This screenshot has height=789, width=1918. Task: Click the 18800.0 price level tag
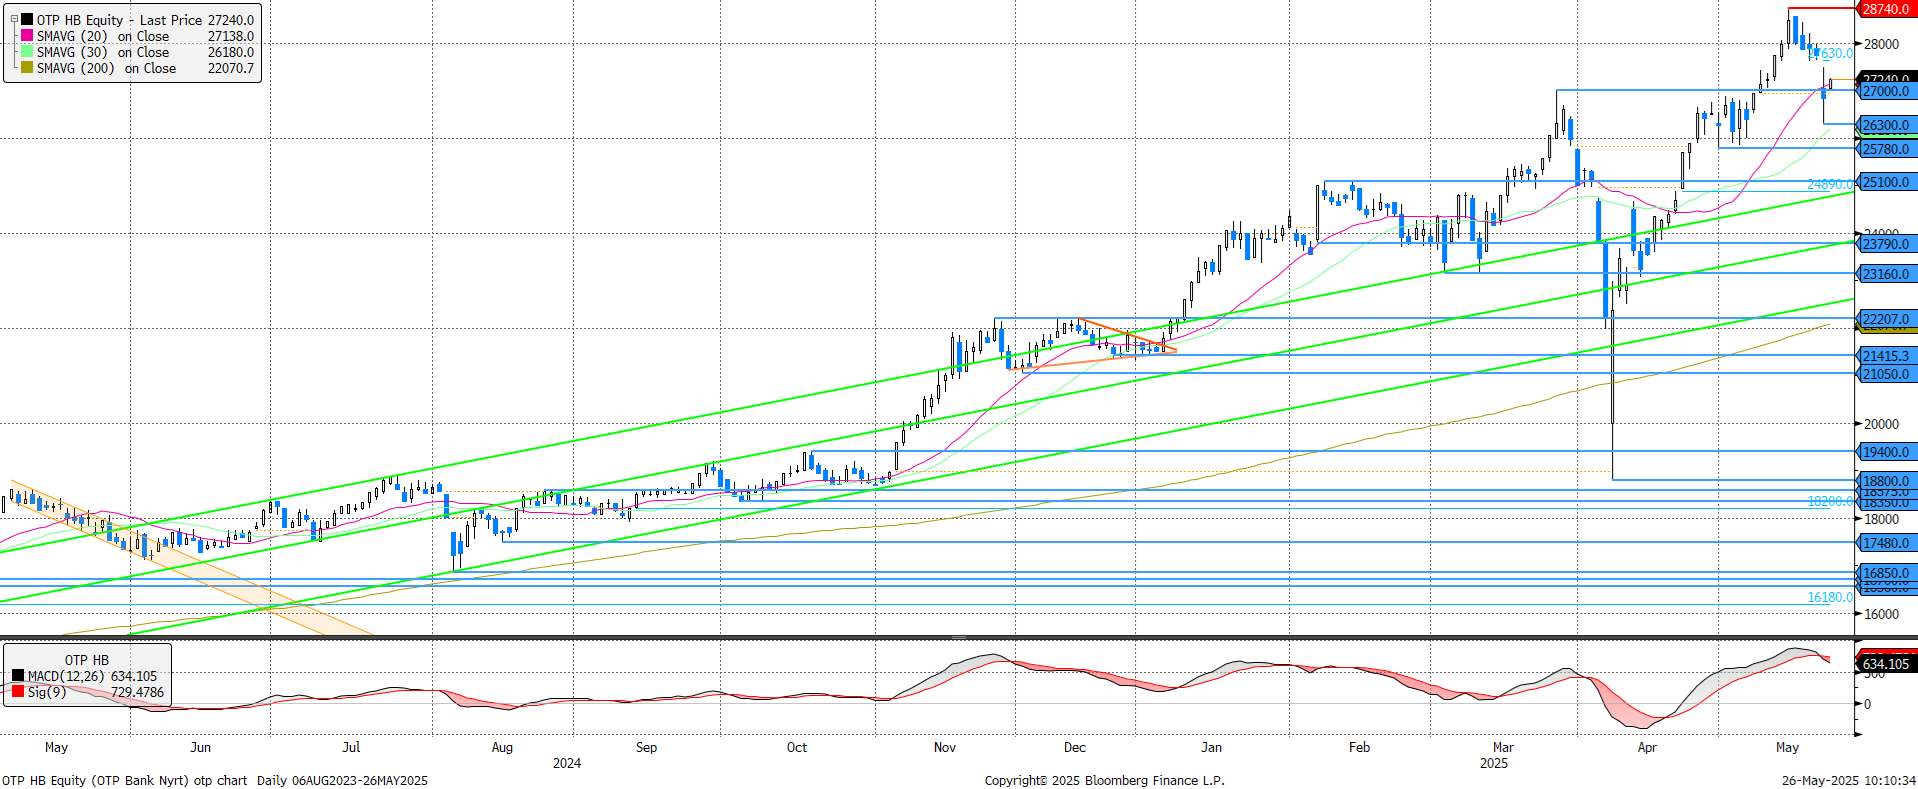1886,481
